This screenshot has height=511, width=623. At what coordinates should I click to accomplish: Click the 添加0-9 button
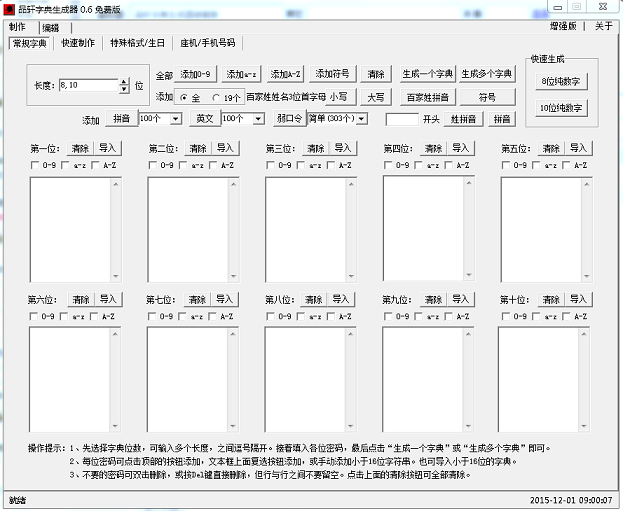click(x=197, y=74)
